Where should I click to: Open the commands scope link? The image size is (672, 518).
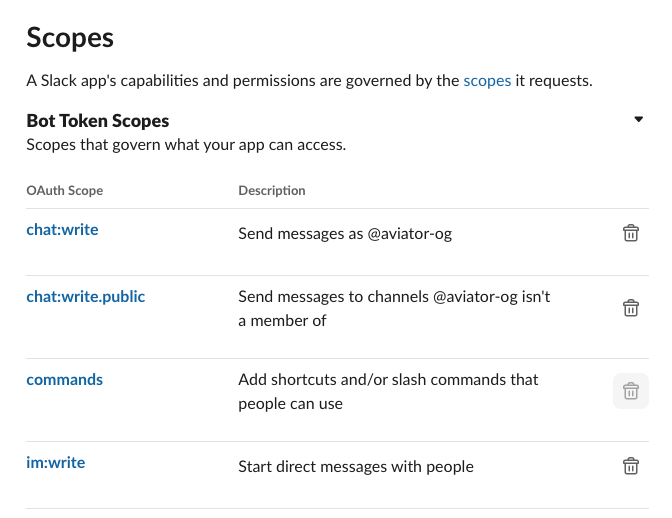tap(64, 380)
